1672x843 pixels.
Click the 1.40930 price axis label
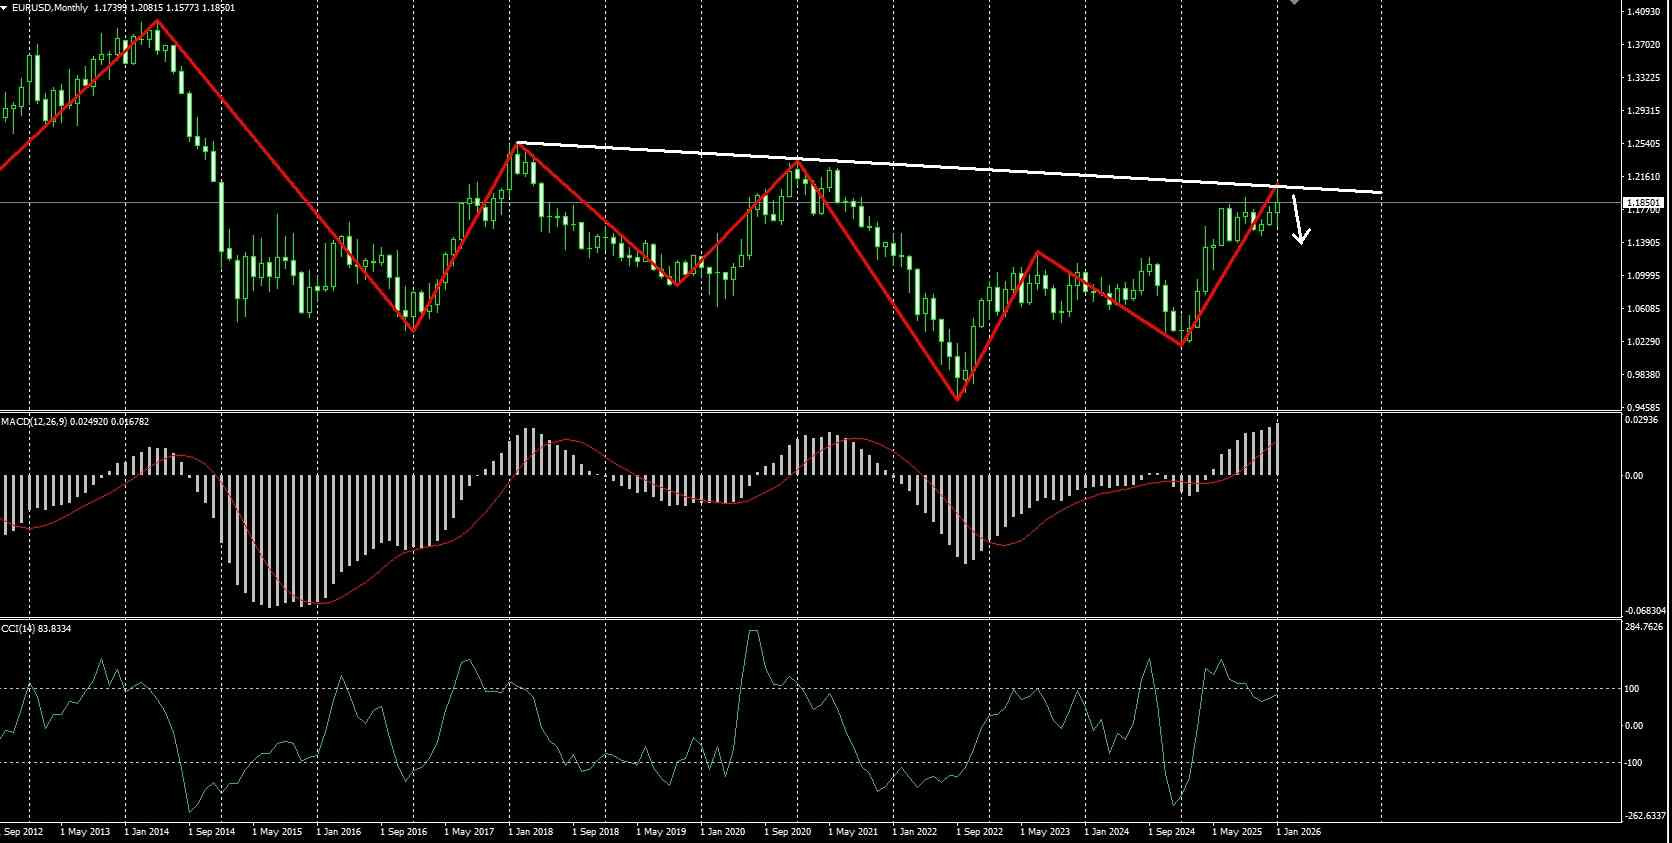(1644, 12)
